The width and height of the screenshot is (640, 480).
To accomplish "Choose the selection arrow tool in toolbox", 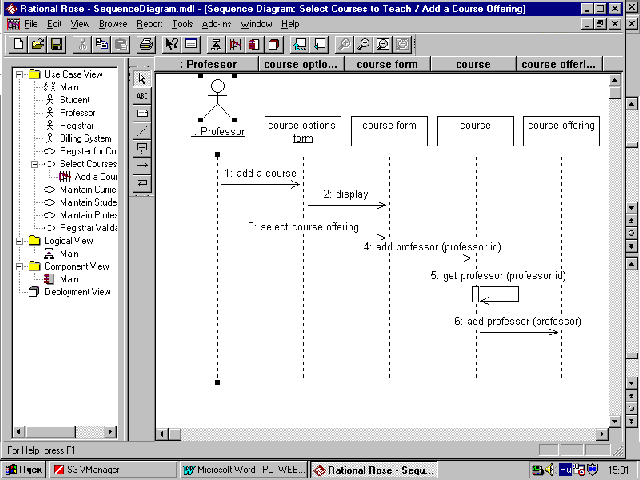I will coord(142,78).
